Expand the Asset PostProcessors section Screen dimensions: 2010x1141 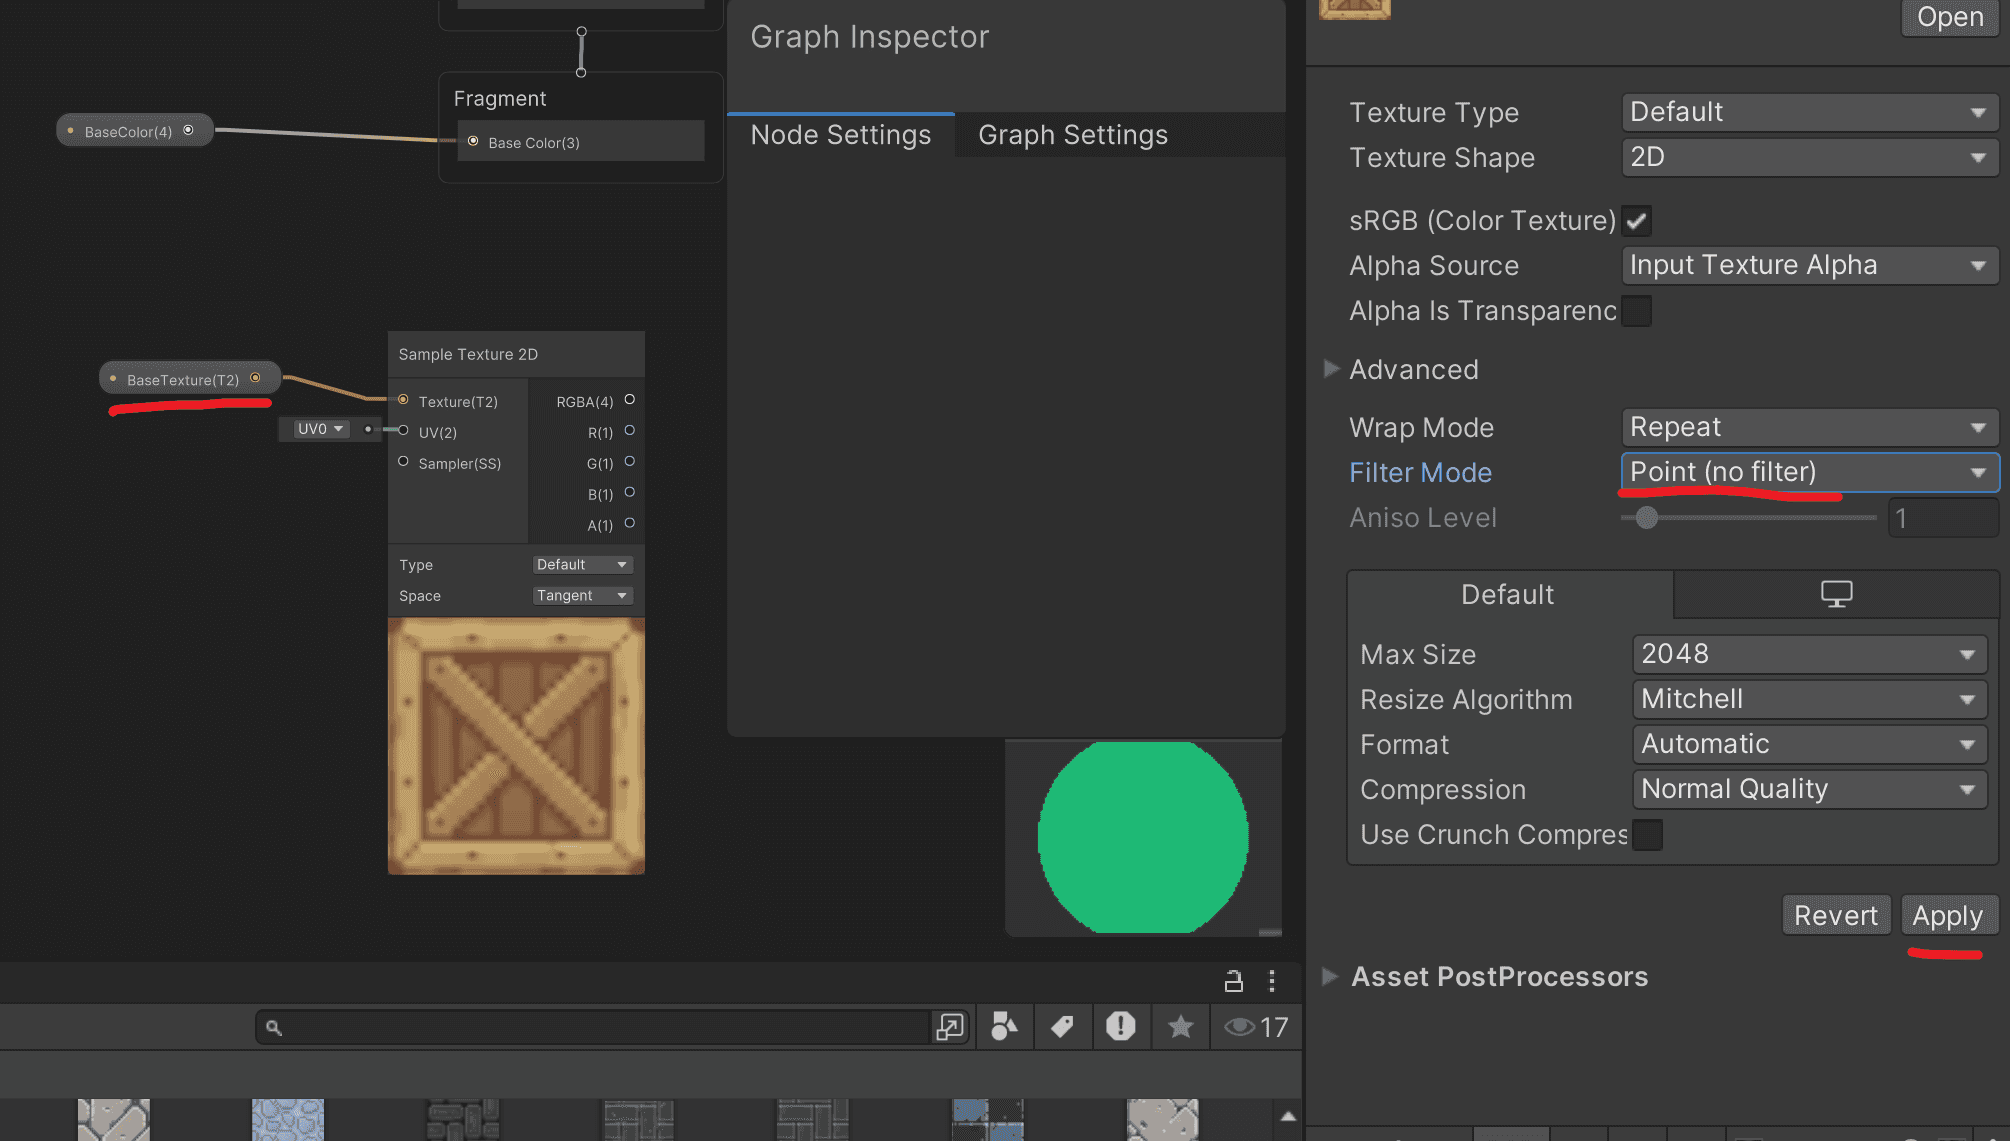(1330, 977)
